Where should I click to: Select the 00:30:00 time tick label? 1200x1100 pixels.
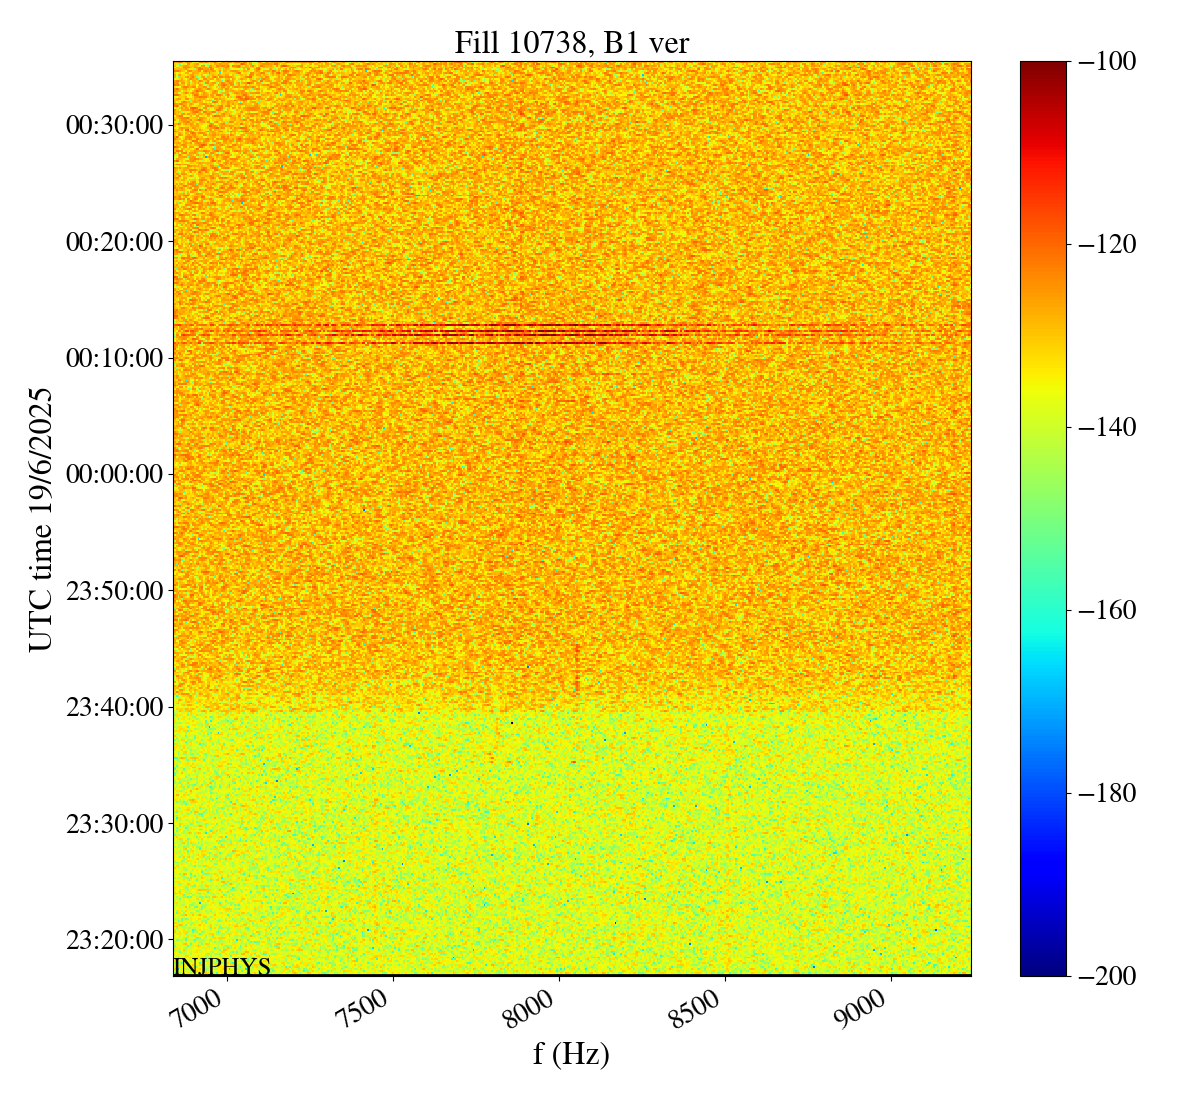click(114, 125)
